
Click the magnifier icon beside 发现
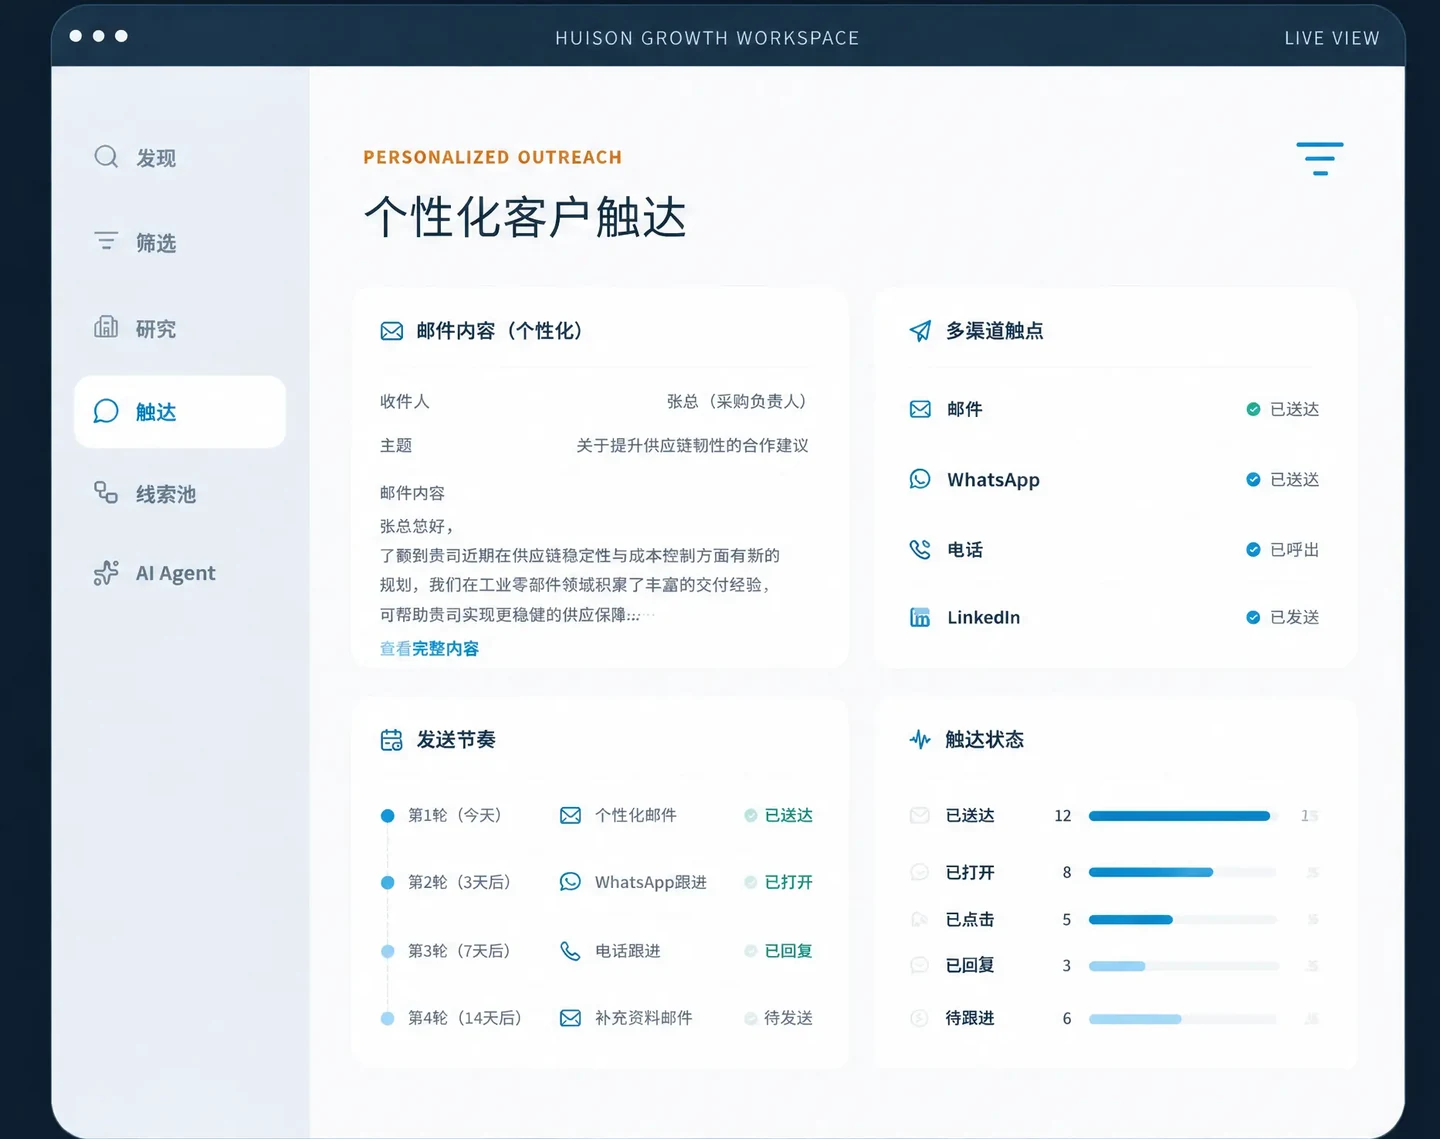(106, 157)
